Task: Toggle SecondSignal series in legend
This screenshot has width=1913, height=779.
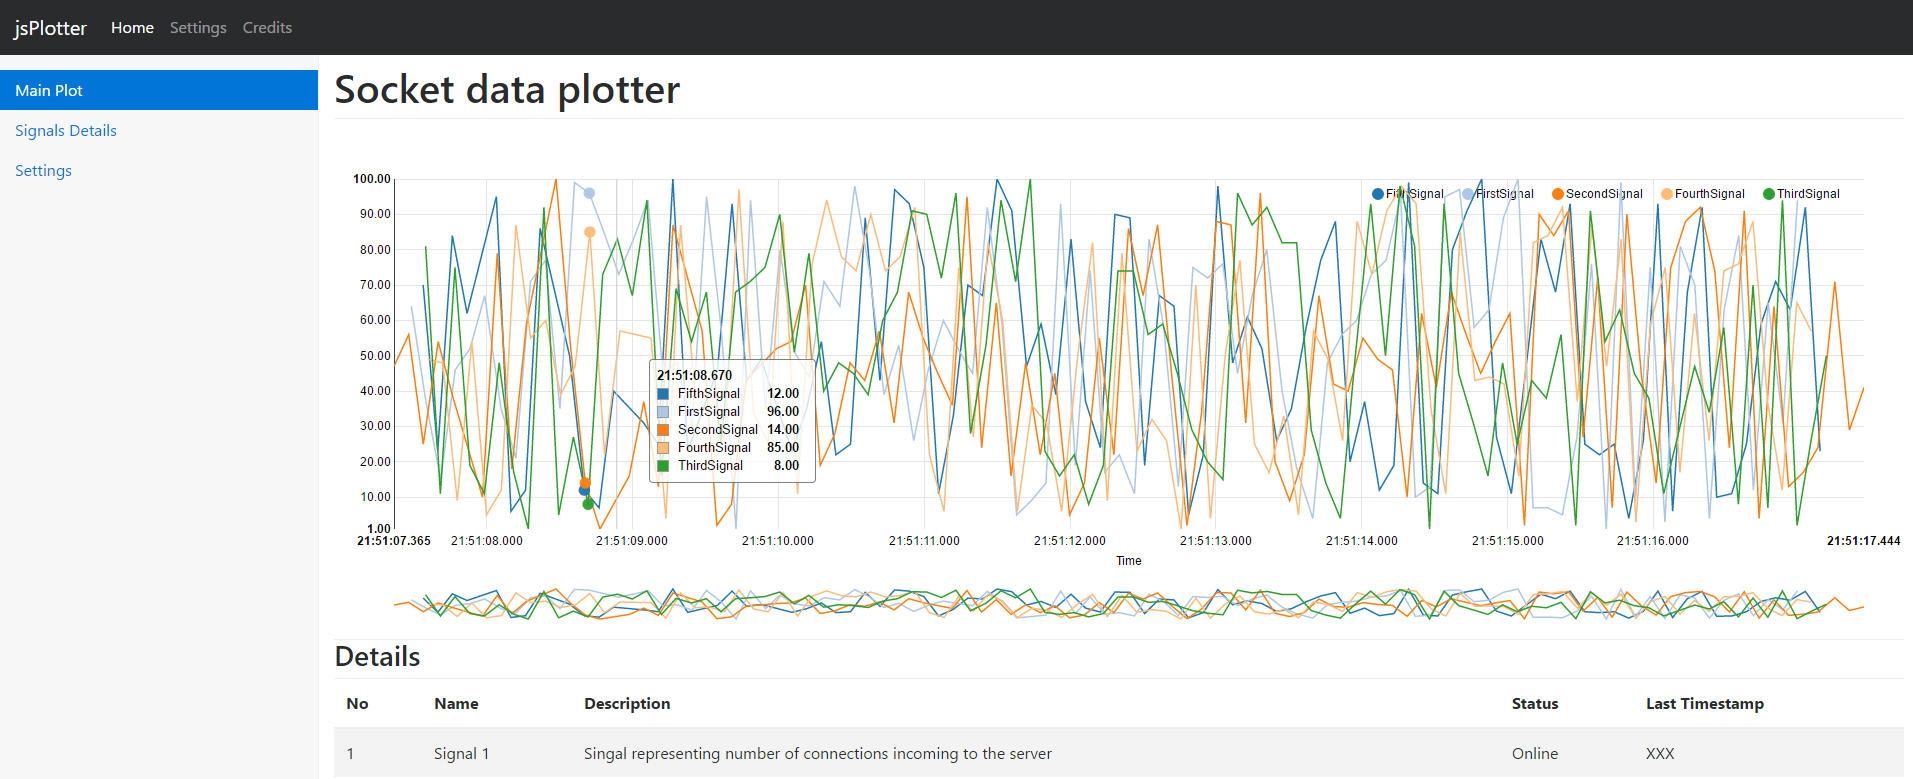Action: click(x=1597, y=194)
